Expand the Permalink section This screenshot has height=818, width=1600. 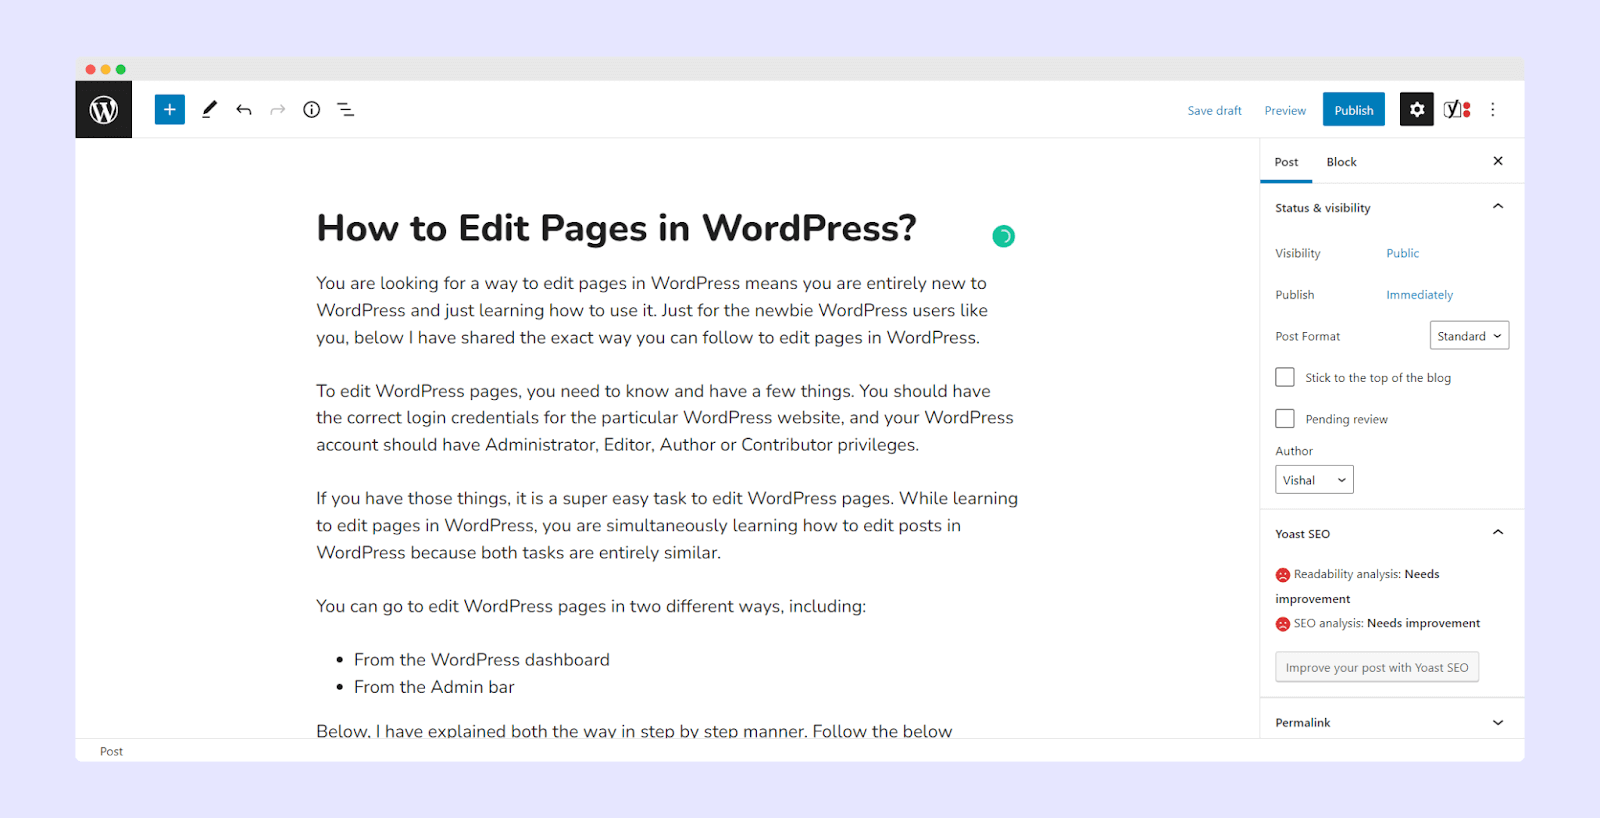click(1498, 722)
